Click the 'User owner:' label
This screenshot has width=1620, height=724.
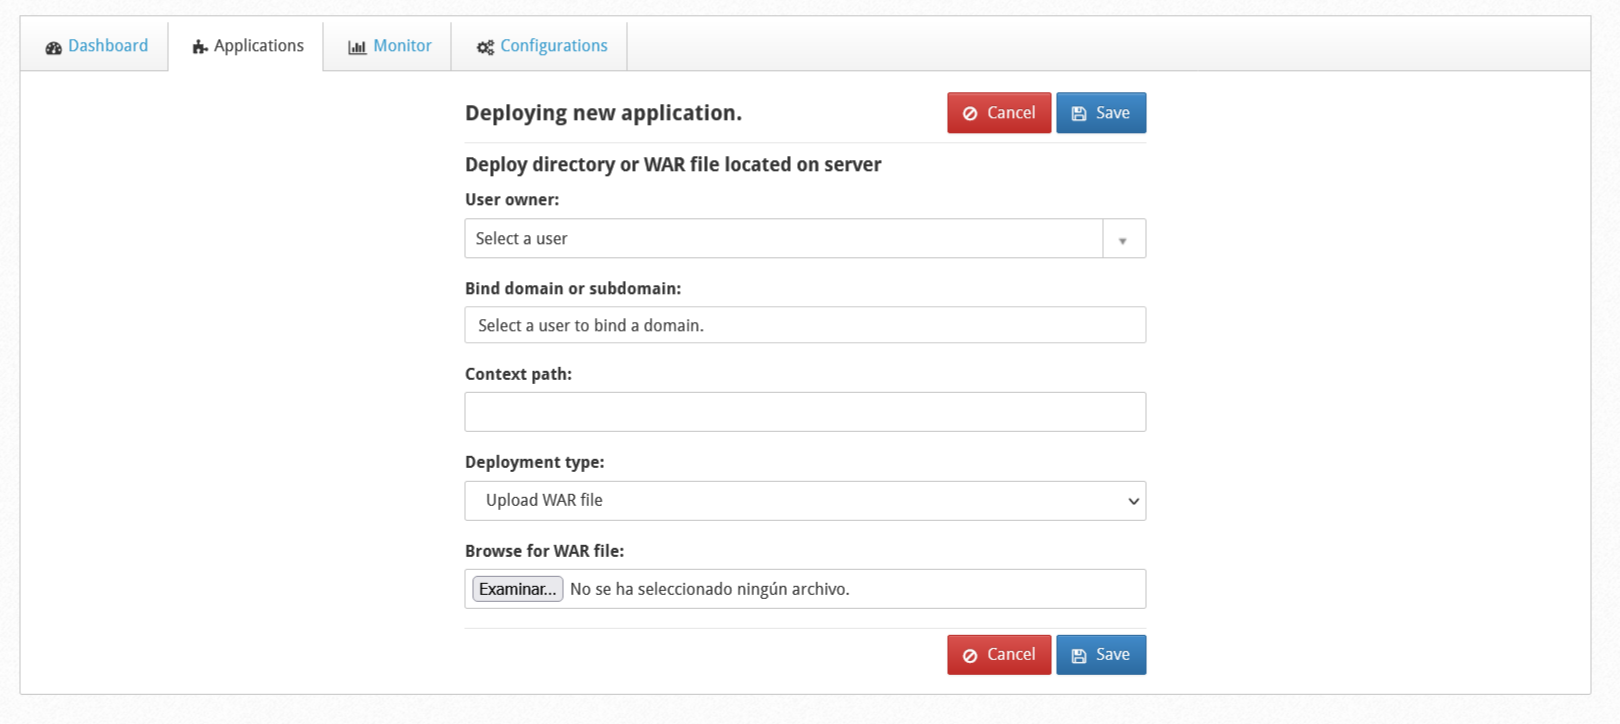(x=512, y=200)
